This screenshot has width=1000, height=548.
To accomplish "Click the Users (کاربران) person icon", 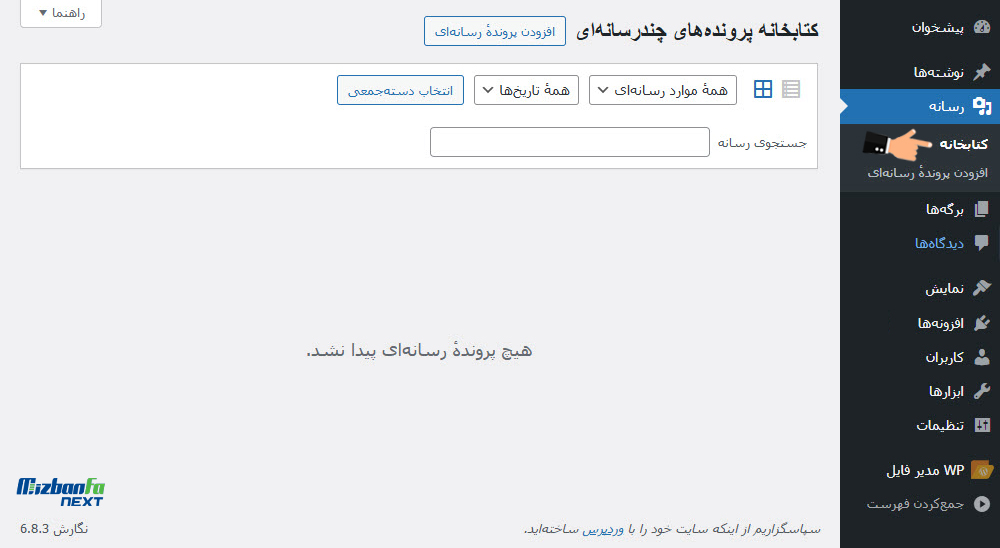I will 982,357.
